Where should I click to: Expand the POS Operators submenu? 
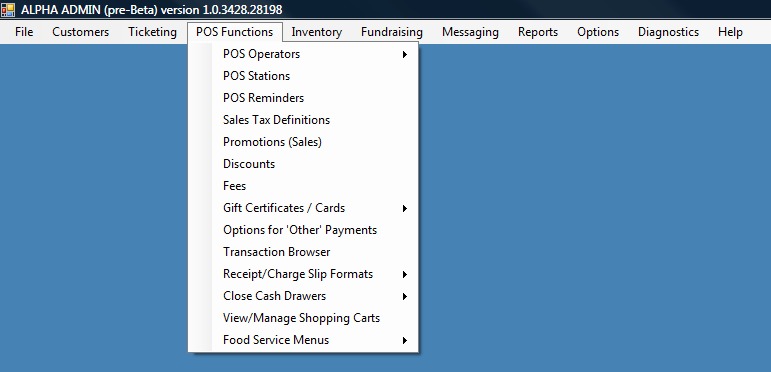click(x=303, y=54)
